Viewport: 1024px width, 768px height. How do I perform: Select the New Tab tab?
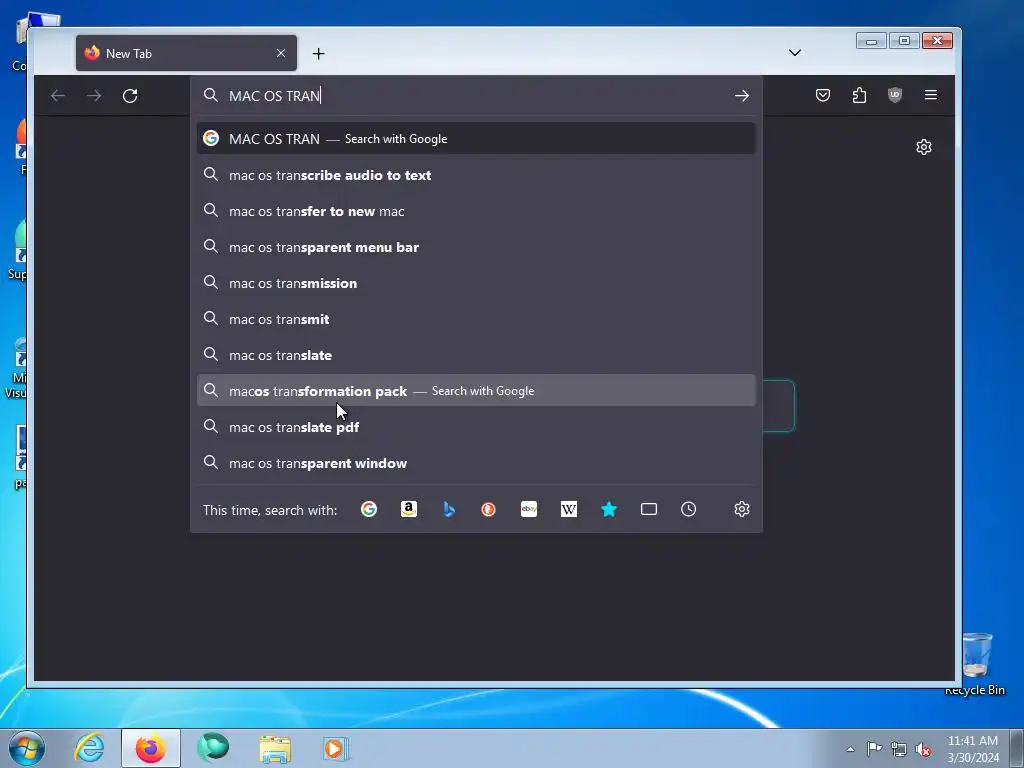point(186,54)
